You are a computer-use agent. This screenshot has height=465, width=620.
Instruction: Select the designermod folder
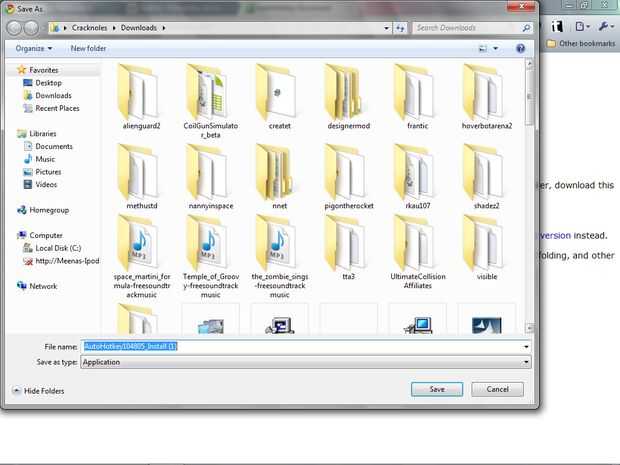click(x=348, y=97)
